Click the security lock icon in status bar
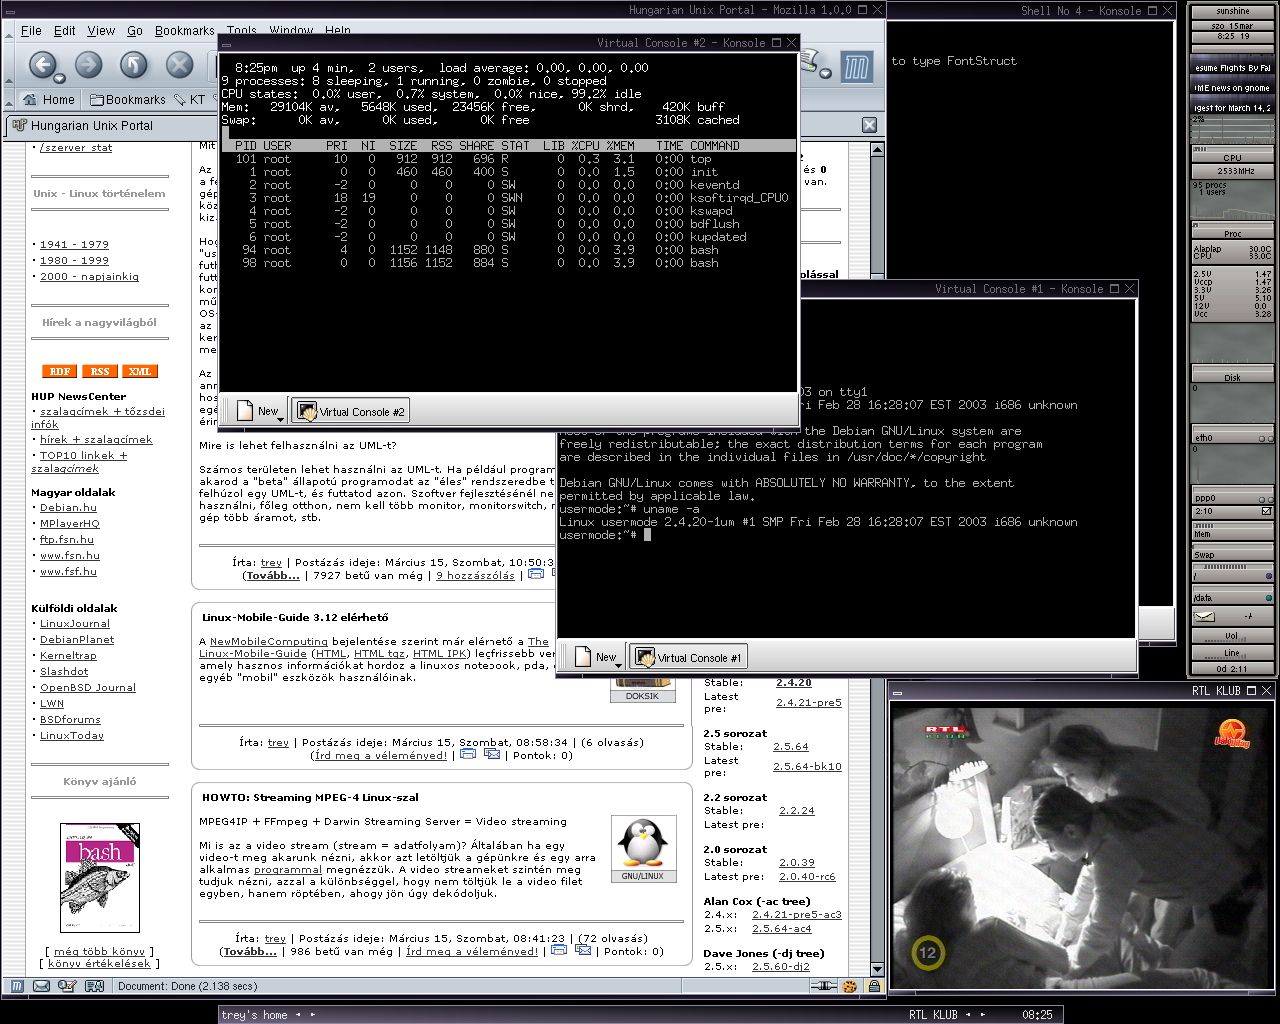Viewport: 1280px width, 1024px height. pos(874,986)
